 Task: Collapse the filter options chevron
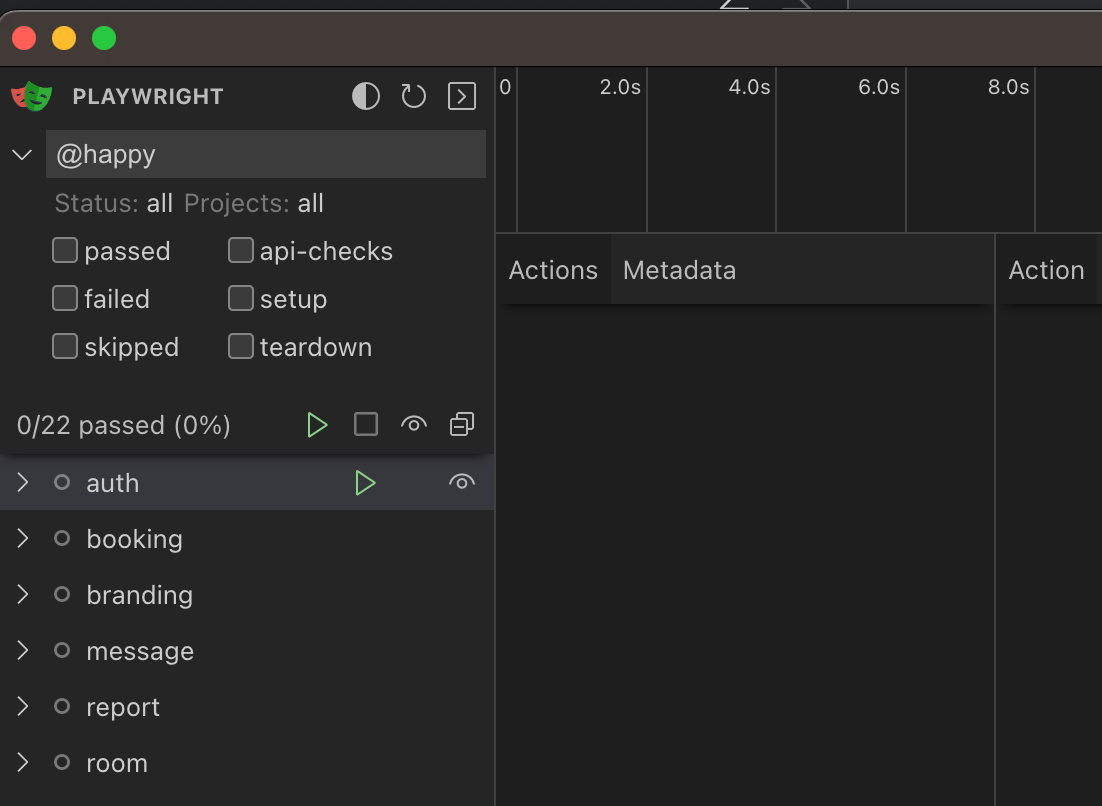pos(22,154)
